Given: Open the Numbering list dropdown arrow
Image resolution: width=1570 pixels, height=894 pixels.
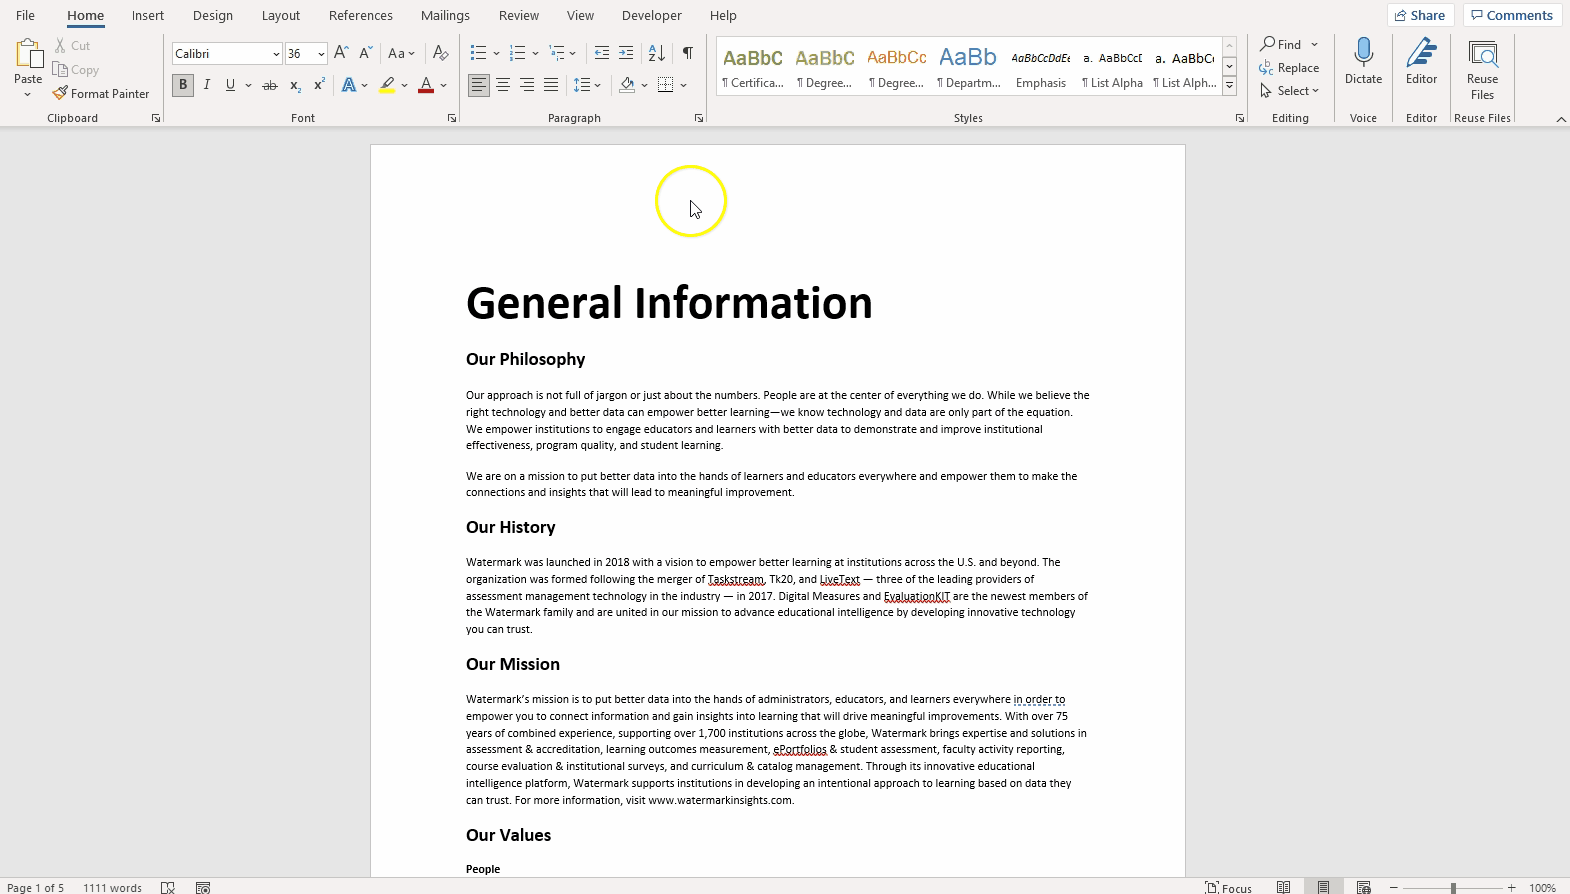Looking at the screenshot, I should point(536,53).
